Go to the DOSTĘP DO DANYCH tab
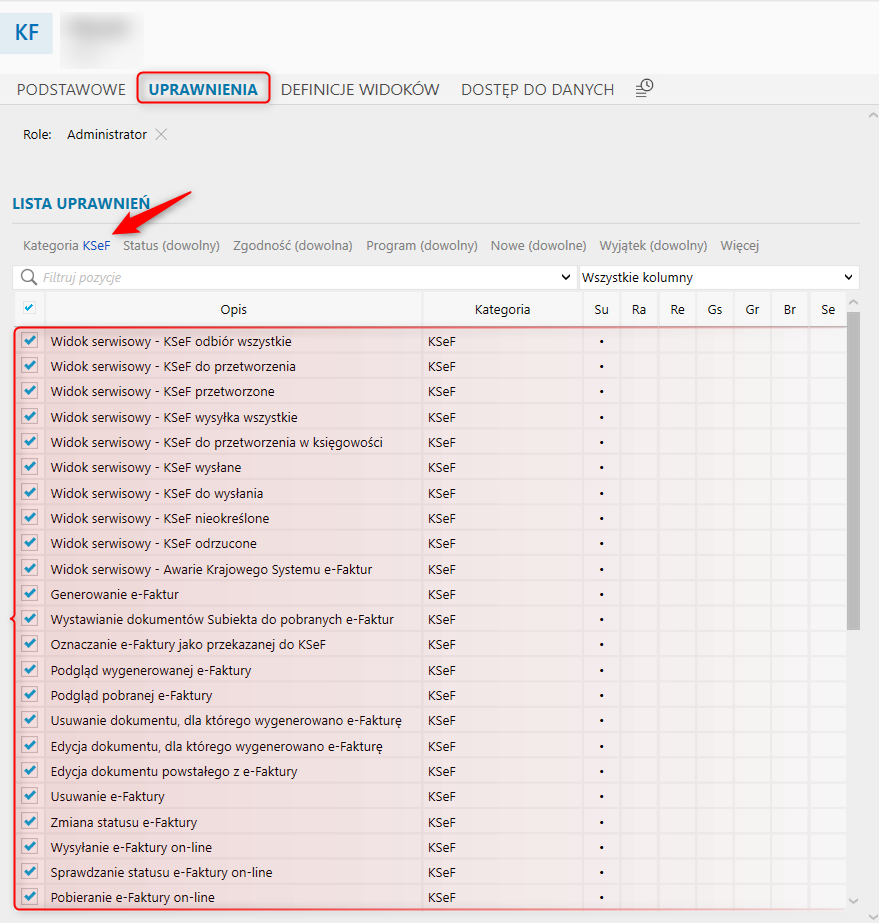 (x=538, y=89)
